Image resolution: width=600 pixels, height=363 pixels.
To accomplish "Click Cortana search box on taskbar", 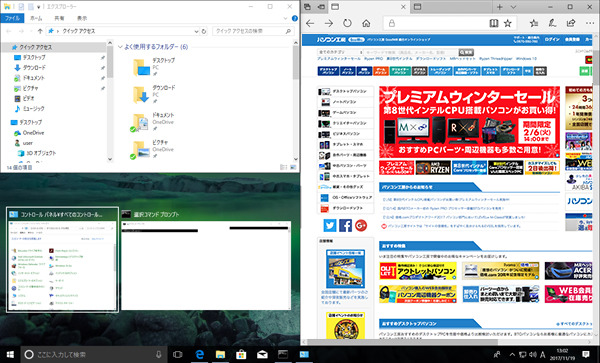I will pos(93,355).
